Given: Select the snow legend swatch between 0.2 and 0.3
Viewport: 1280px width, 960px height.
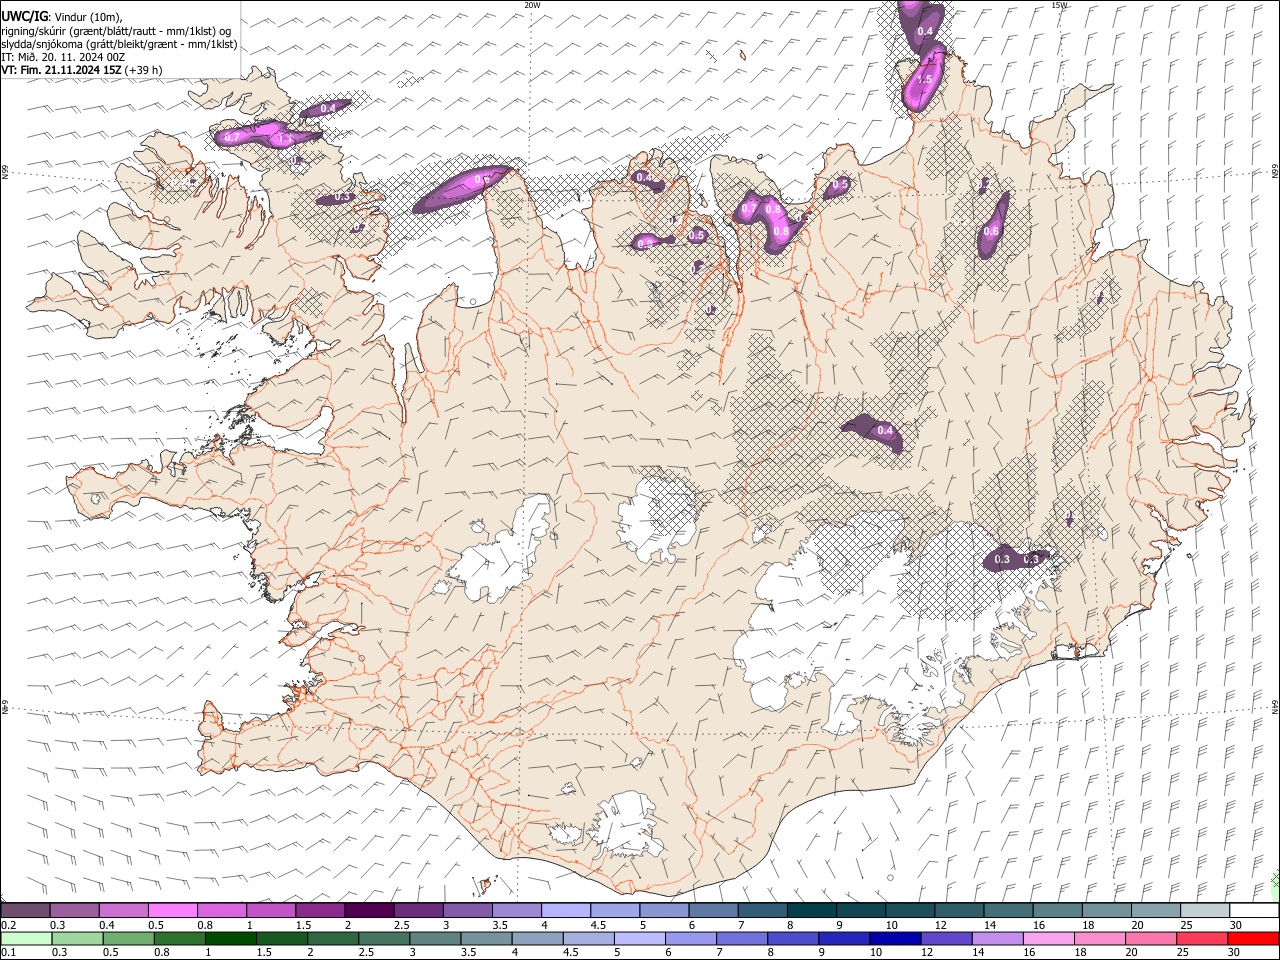Looking at the screenshot, I should (25, 911).
